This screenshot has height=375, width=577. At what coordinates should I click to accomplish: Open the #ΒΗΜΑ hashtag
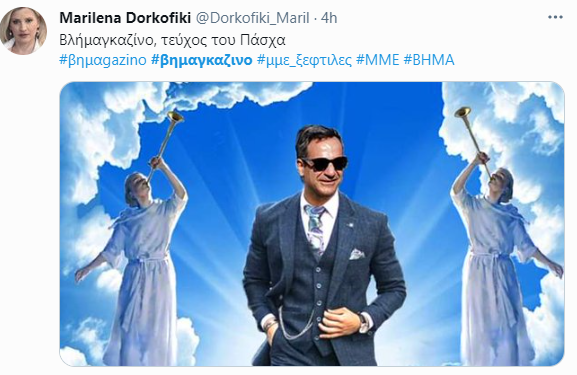[429, 60]
